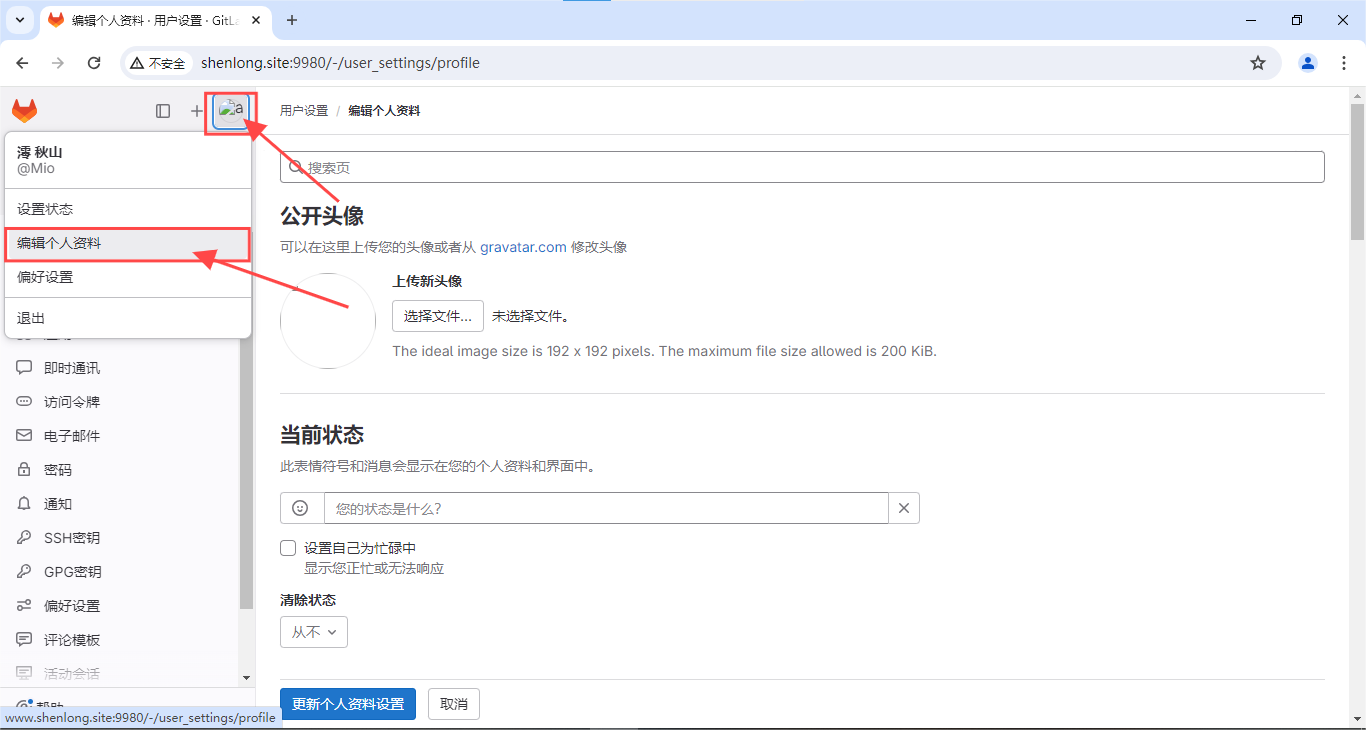Click the 搜索页 search field

click(x=802, y=167)
